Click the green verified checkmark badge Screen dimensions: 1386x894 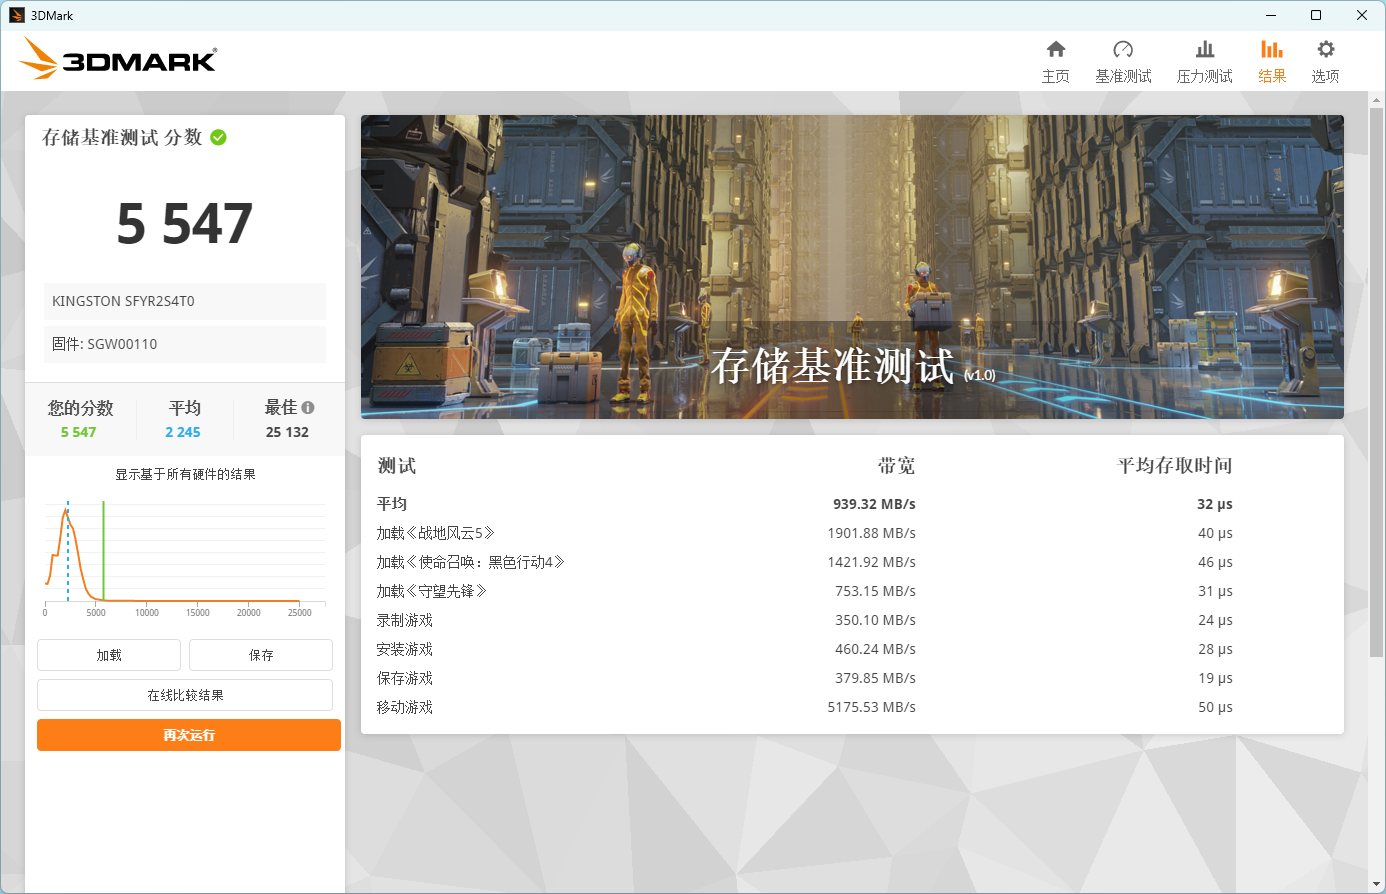[218, 137]
